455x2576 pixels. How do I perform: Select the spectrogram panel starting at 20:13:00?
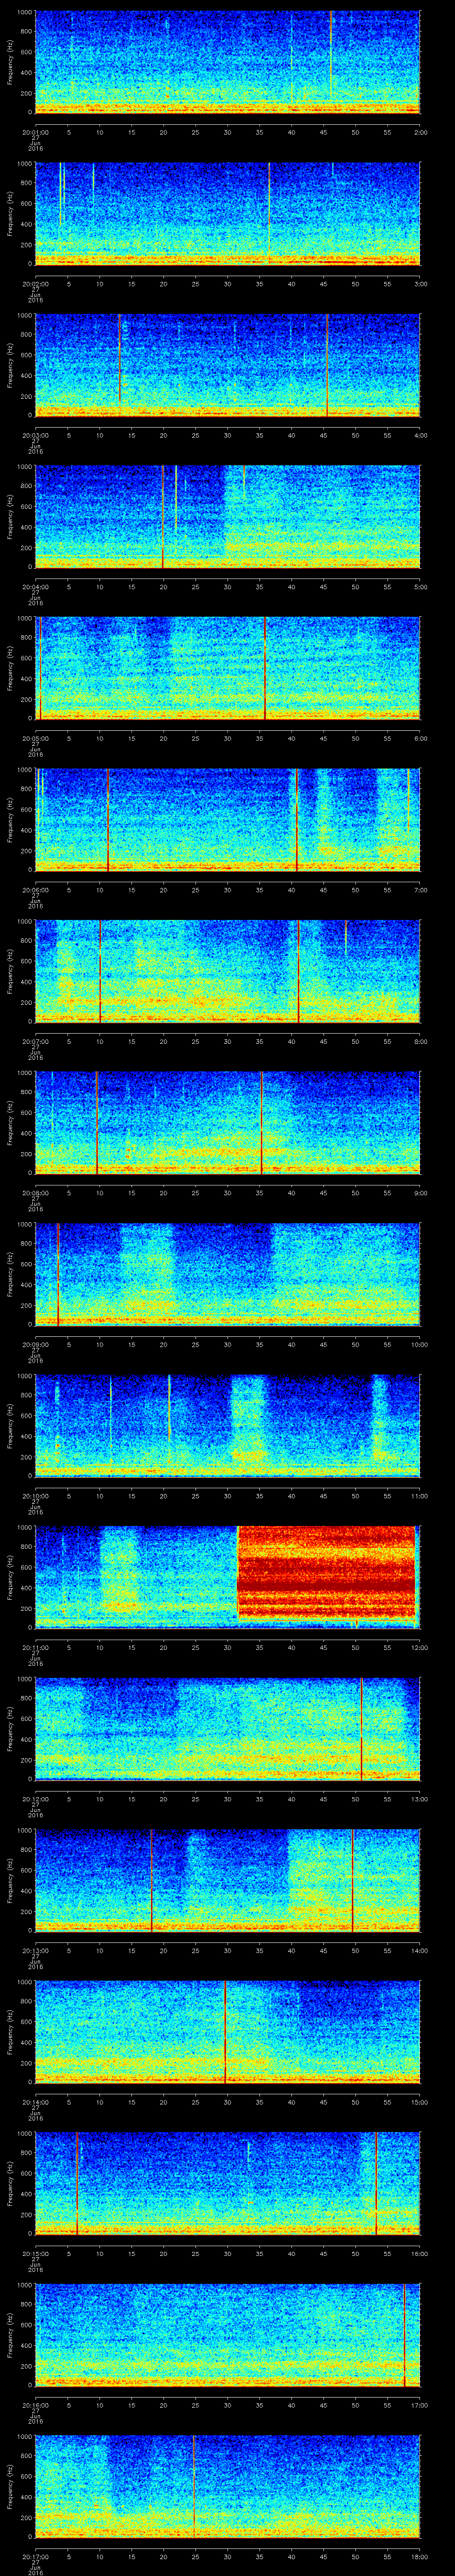(228, 1880)
